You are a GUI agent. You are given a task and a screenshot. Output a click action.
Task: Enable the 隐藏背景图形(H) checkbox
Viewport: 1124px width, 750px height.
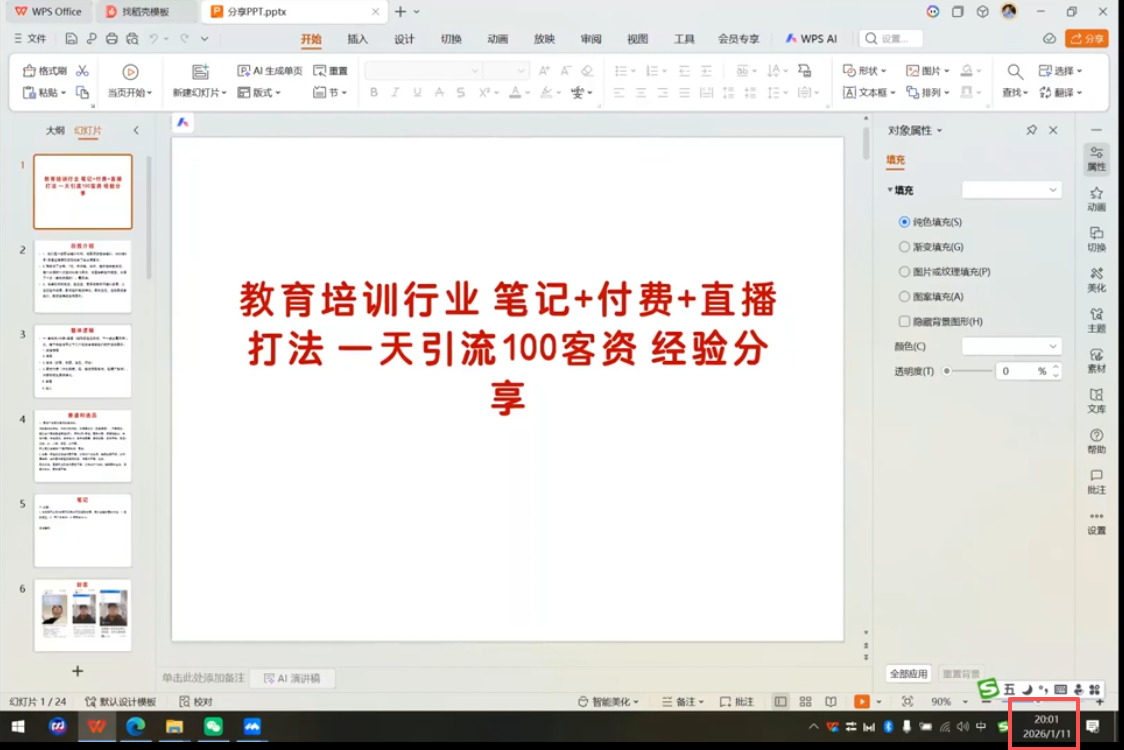tap(905, 321)
